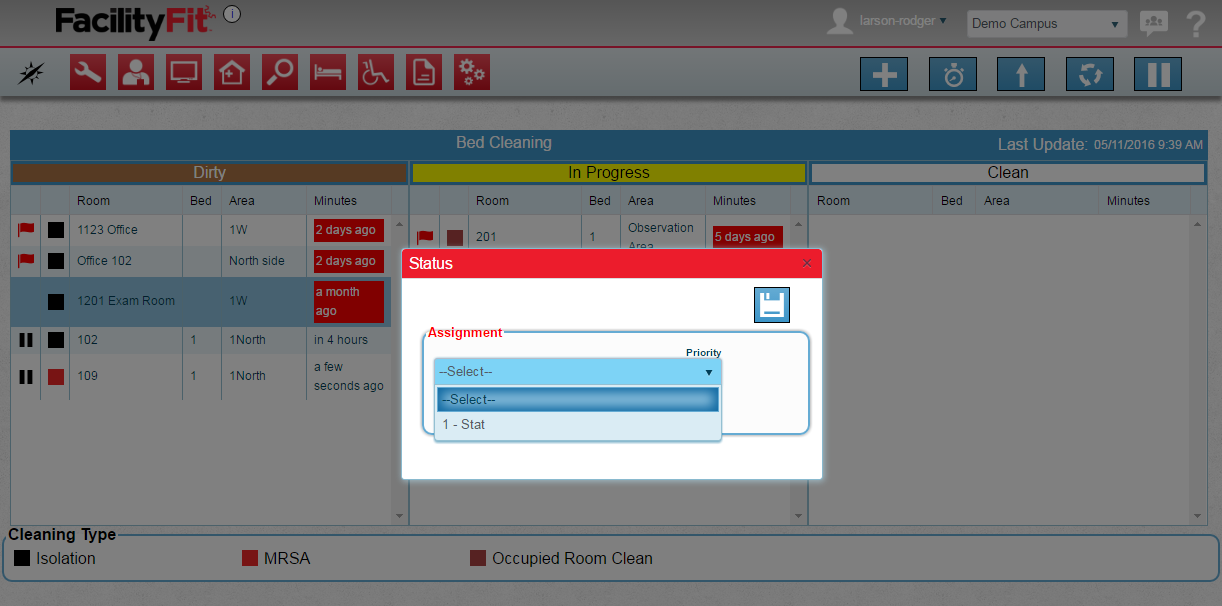The width and height of the screenshot is (1222, 606).
Task: Click the MRSA red color swatch in legend
Action: (x=250, y=558)
